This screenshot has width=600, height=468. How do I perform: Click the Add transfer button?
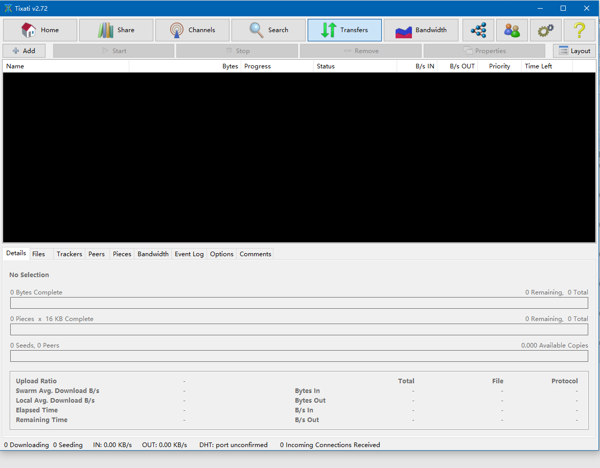point(24,50)
